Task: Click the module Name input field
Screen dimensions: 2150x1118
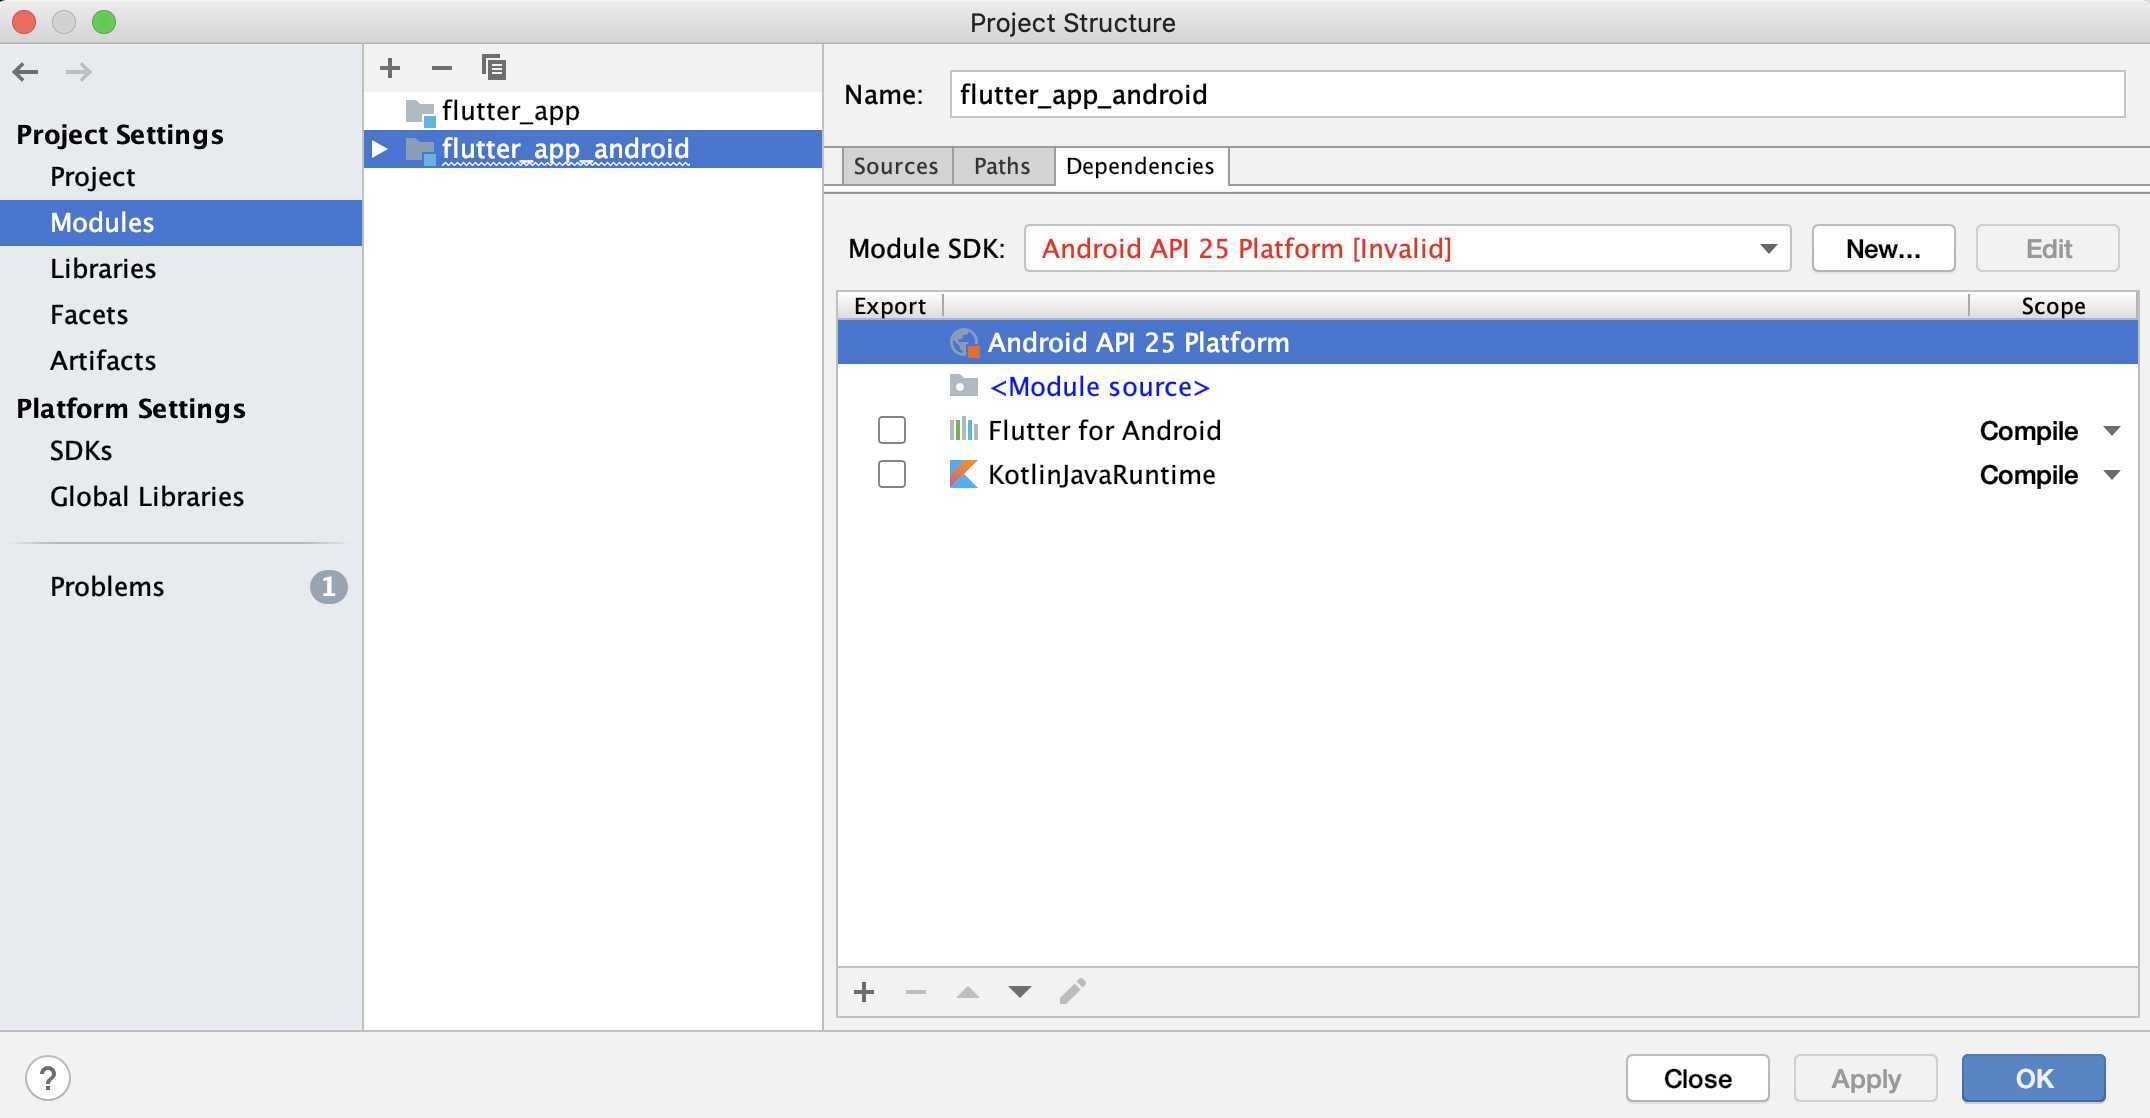Action: 1537,94
